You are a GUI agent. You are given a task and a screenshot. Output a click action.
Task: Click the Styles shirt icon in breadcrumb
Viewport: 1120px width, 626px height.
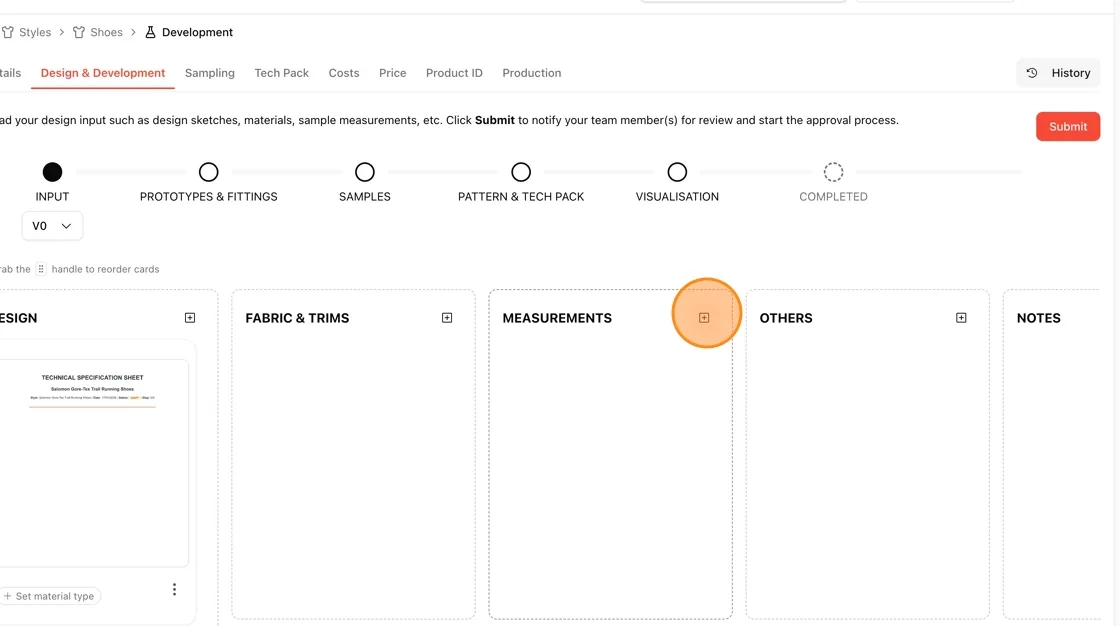(8, 32)
